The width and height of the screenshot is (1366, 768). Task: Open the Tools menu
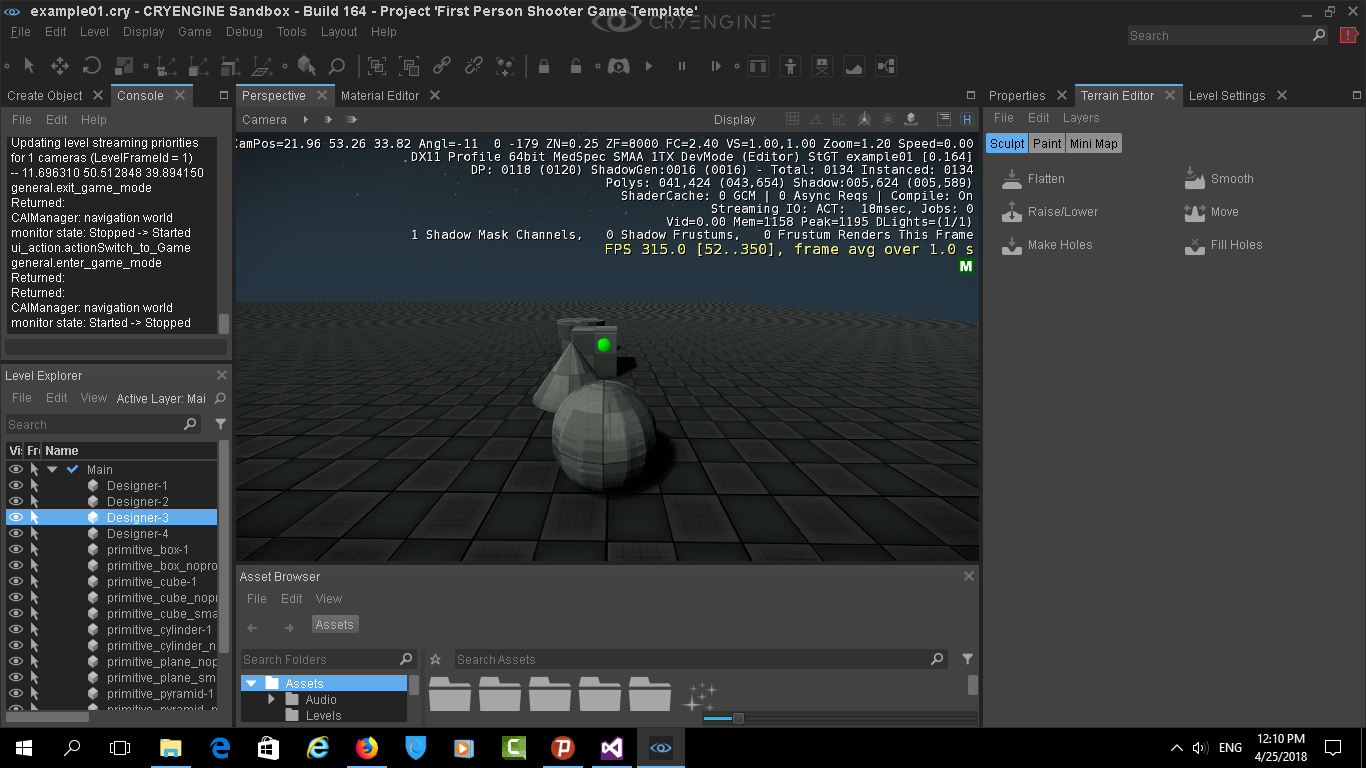[292, 32]
